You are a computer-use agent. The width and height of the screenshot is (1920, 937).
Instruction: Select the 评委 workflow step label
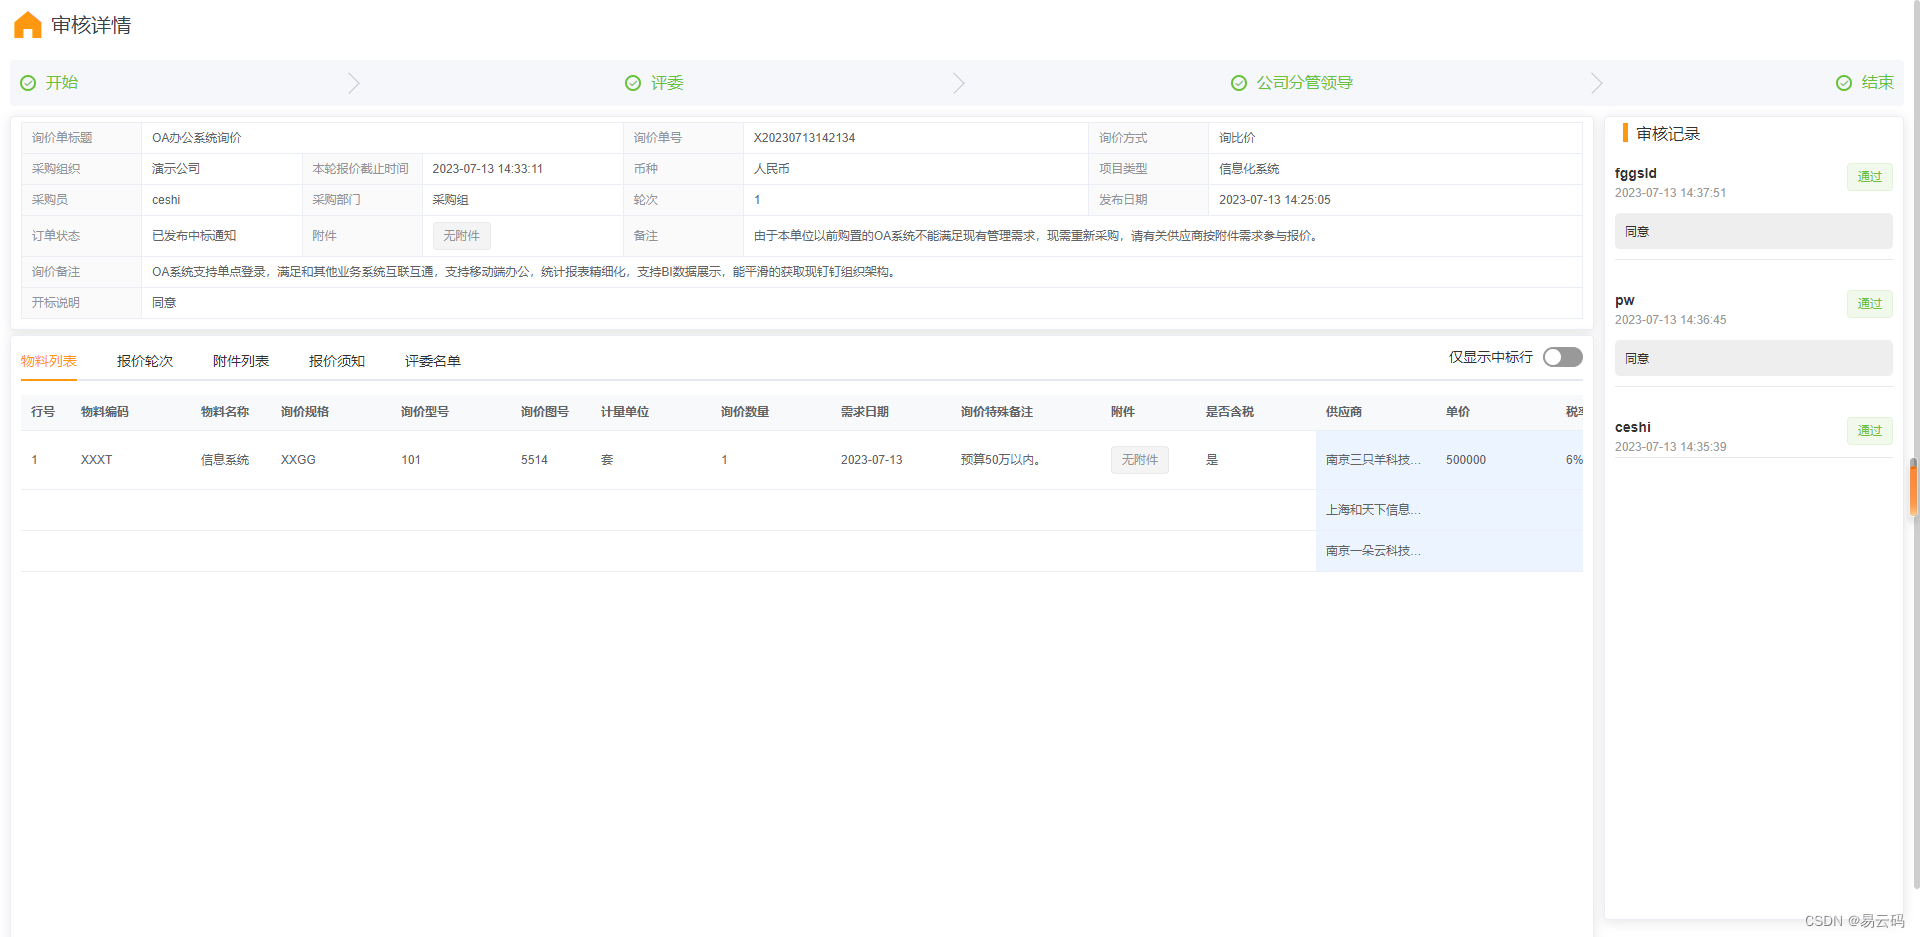click(x=667, y=83)
